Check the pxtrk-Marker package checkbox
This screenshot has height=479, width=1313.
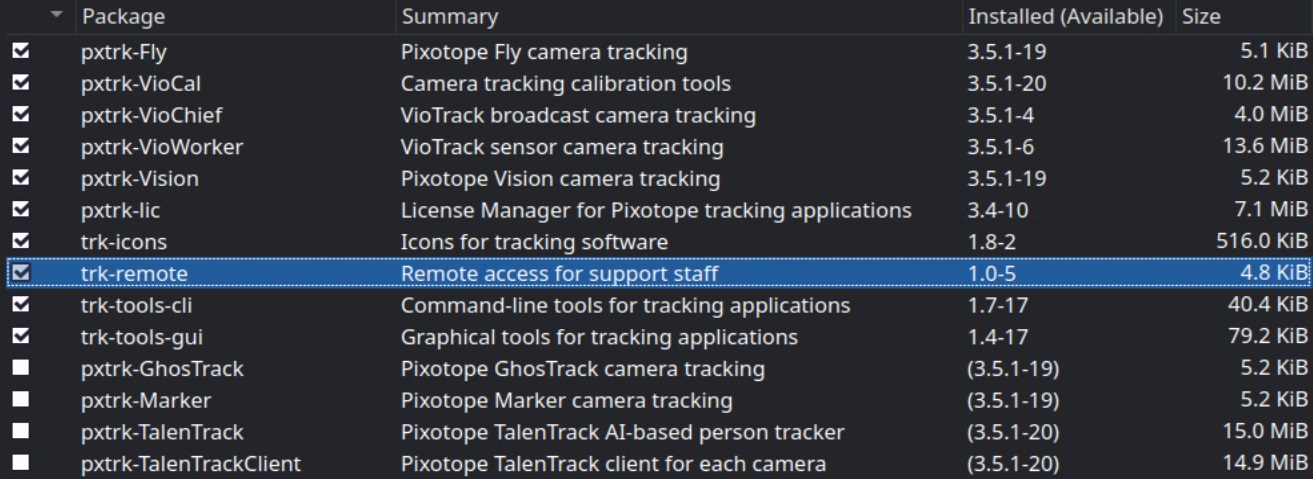20,400
